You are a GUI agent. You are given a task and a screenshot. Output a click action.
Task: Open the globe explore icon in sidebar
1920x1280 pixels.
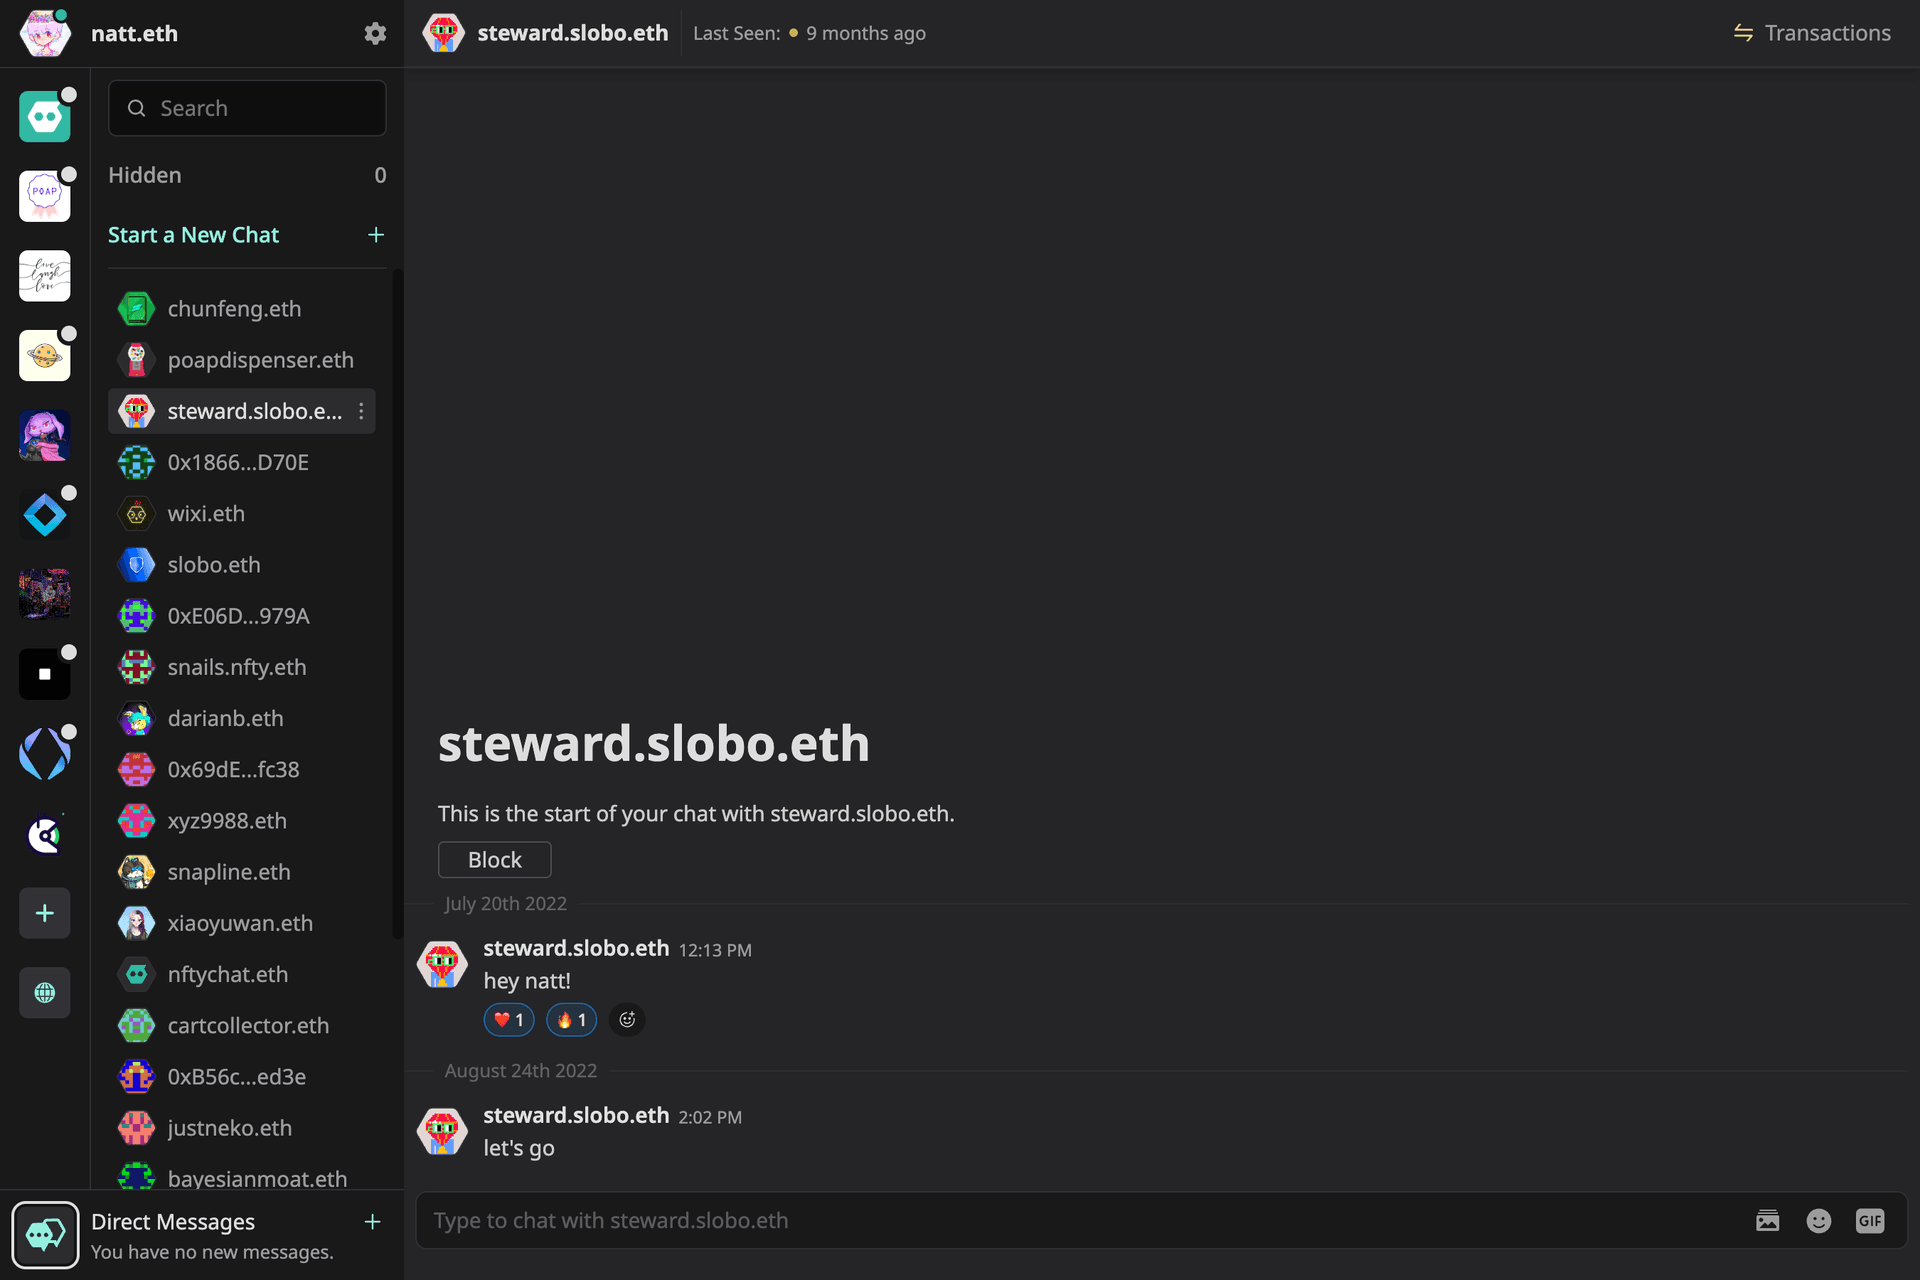point(45,993)
